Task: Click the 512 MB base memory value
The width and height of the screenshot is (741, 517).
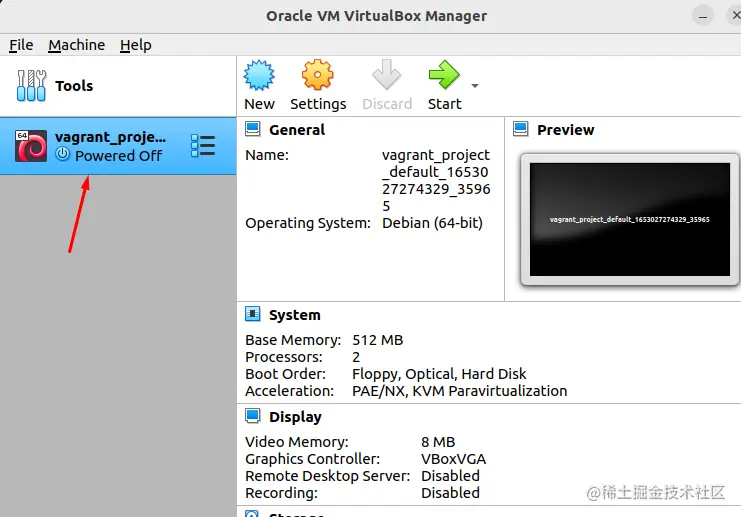Action: coord(378,340)
